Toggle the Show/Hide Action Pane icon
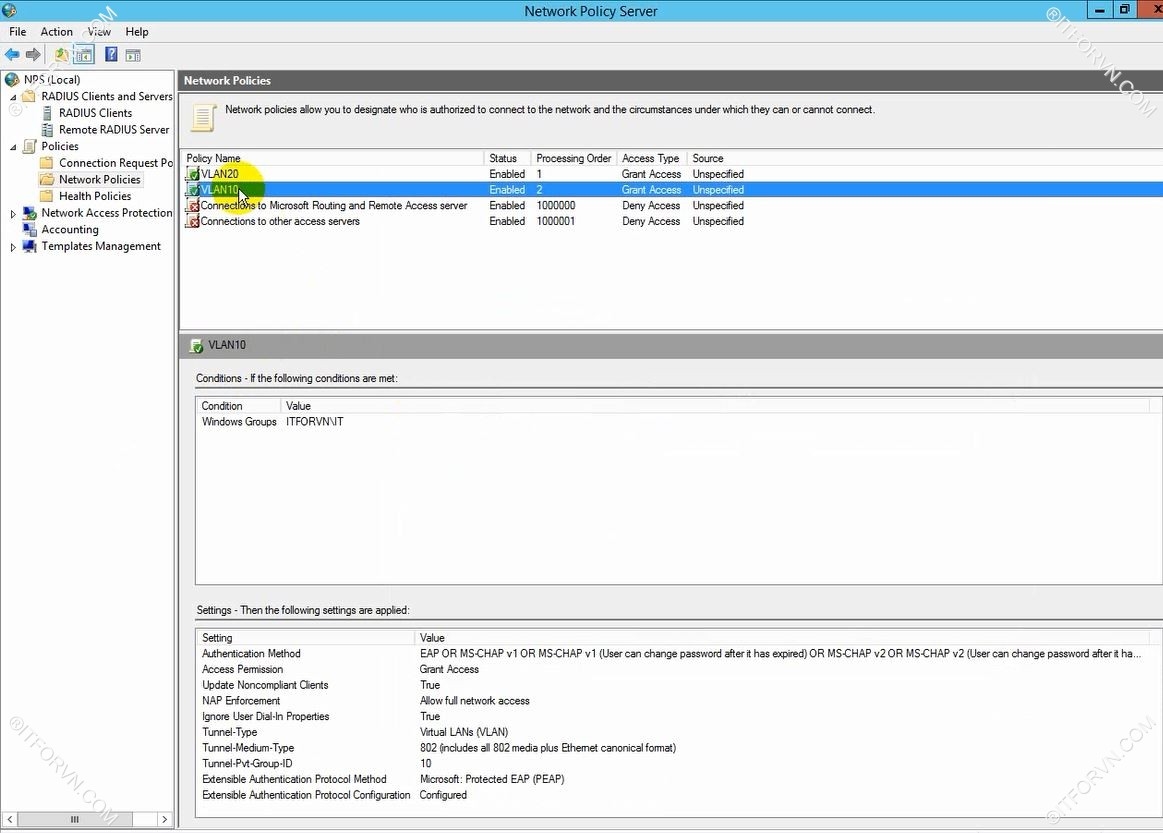The image size is (1163, 833). tap(133, 55)
